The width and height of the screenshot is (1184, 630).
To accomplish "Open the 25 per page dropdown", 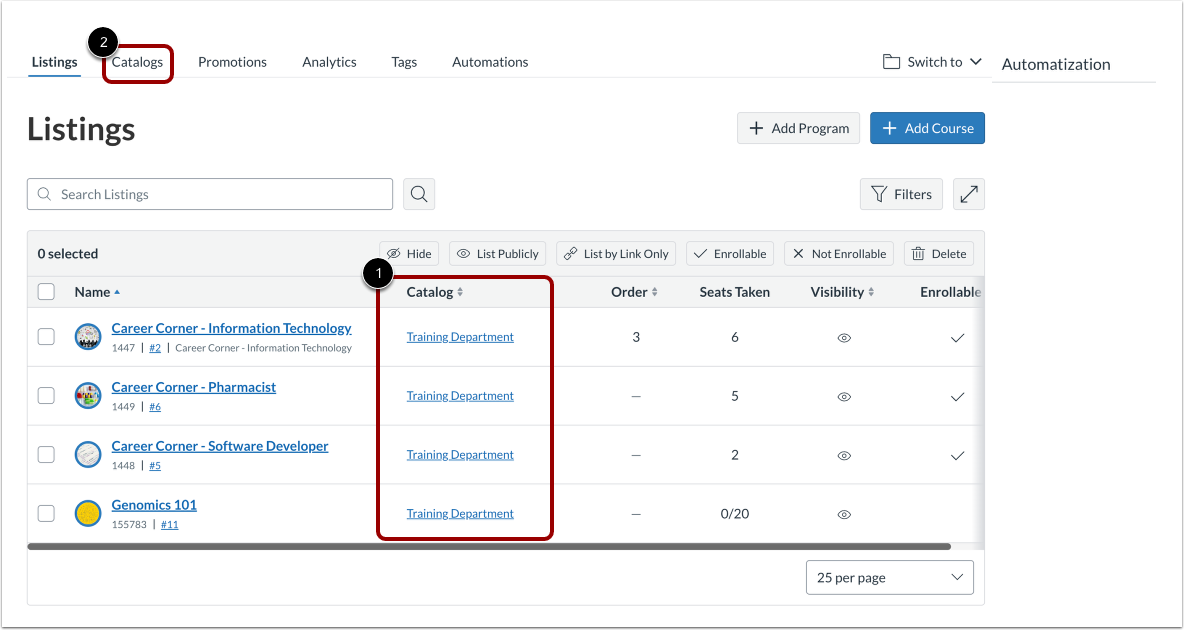I will pos(888,577).
